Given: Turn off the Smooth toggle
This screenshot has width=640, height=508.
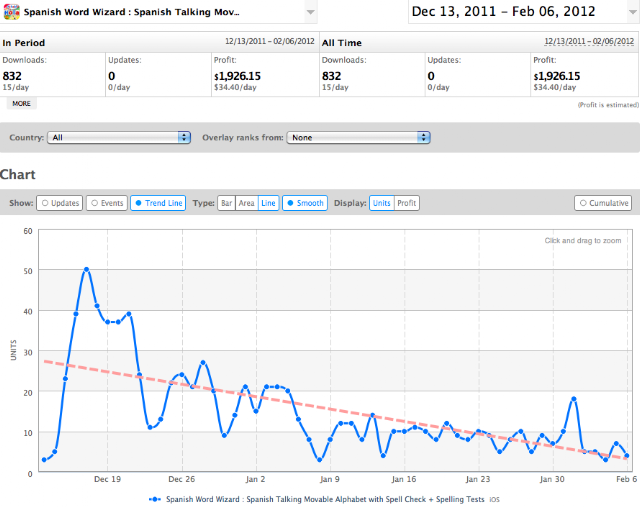Looking at the screenshot, I should click(x=305, y=203).
